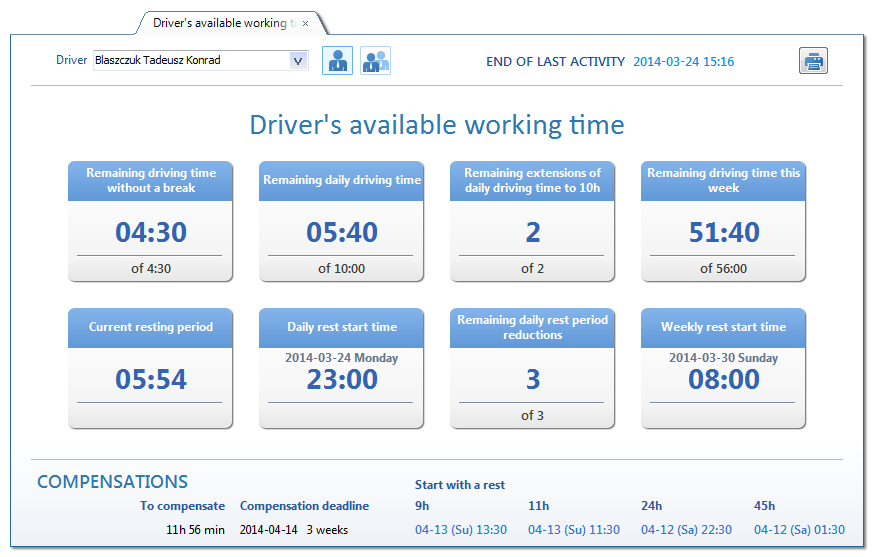Switch to team drivers icon
Screen dimensions: 874x557
coord(375,61)
